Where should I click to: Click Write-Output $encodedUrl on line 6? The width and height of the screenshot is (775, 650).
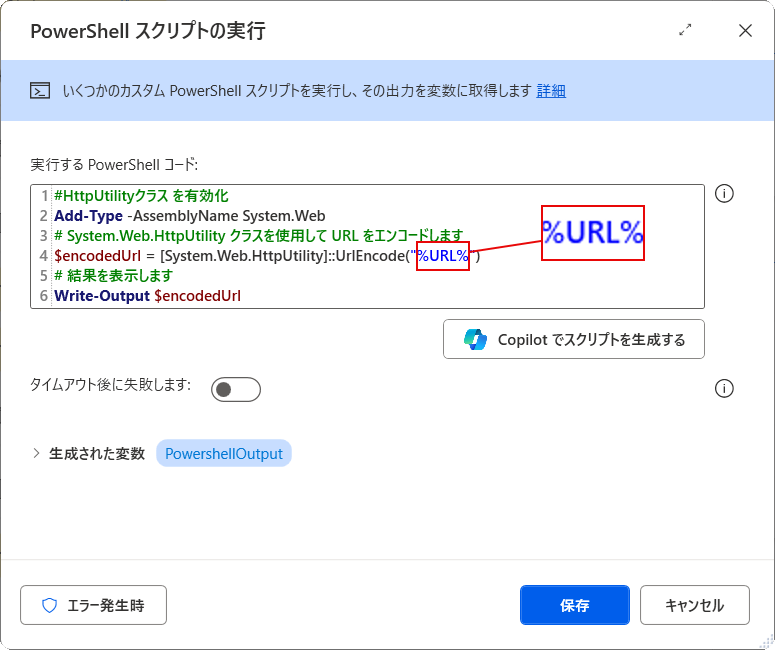[x=147, y=296]
